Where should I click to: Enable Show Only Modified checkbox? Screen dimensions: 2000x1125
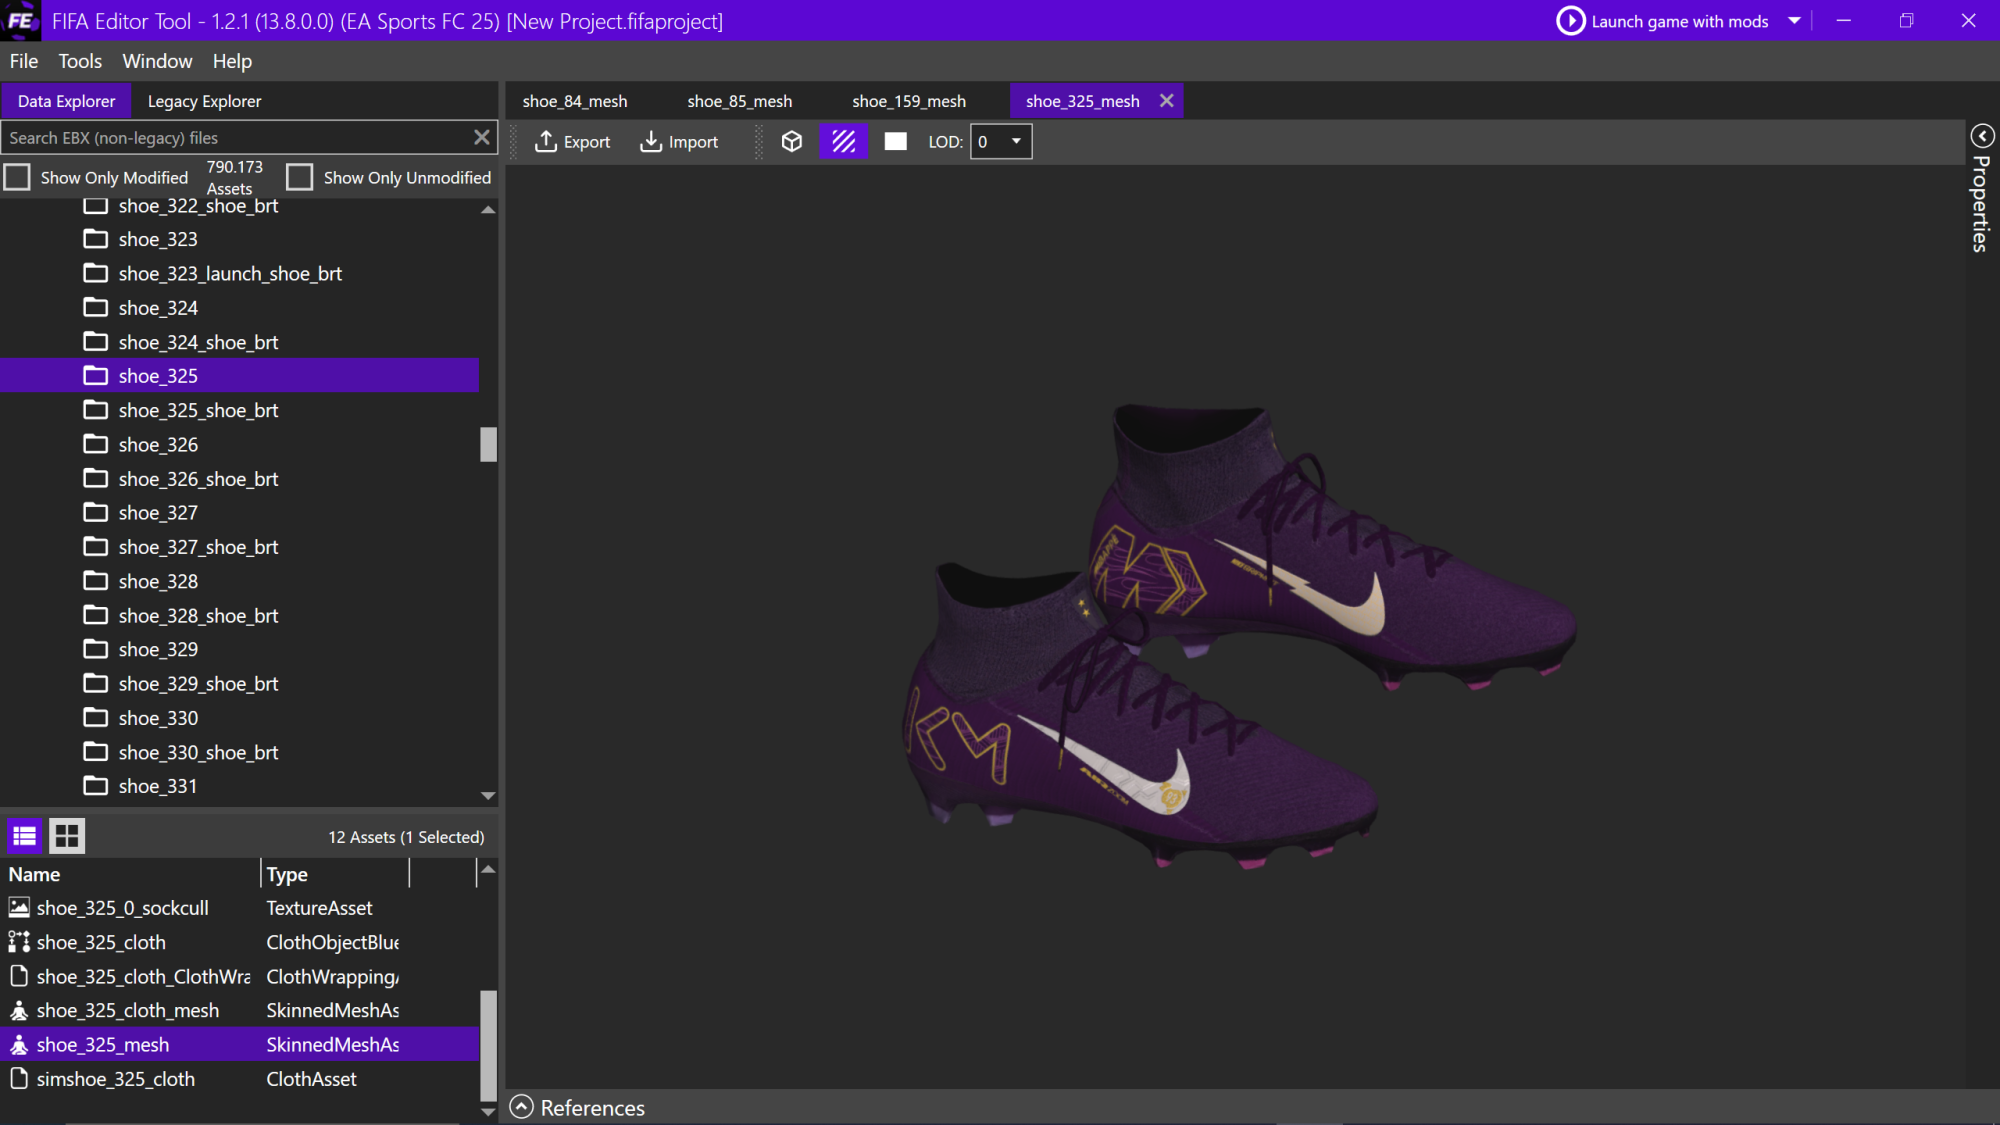(x=17, y=177)
